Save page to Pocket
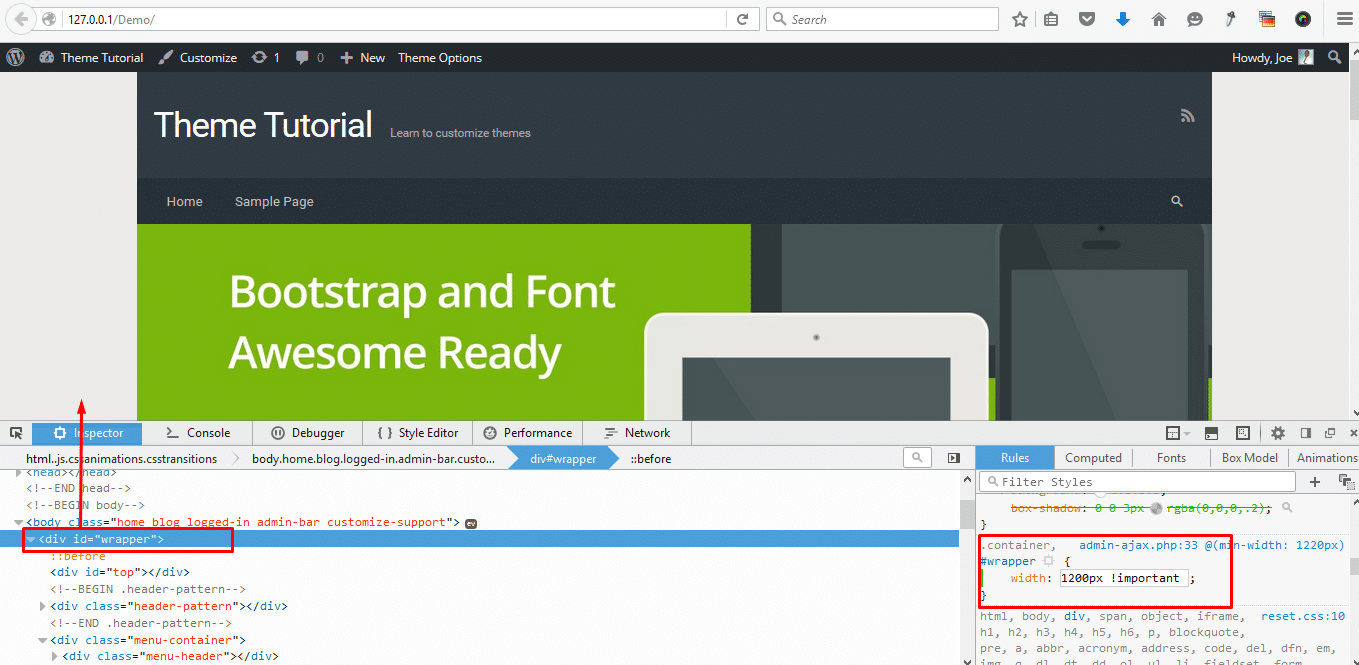The width and height of the screenshot is (1359, 665). point(1087,19)
